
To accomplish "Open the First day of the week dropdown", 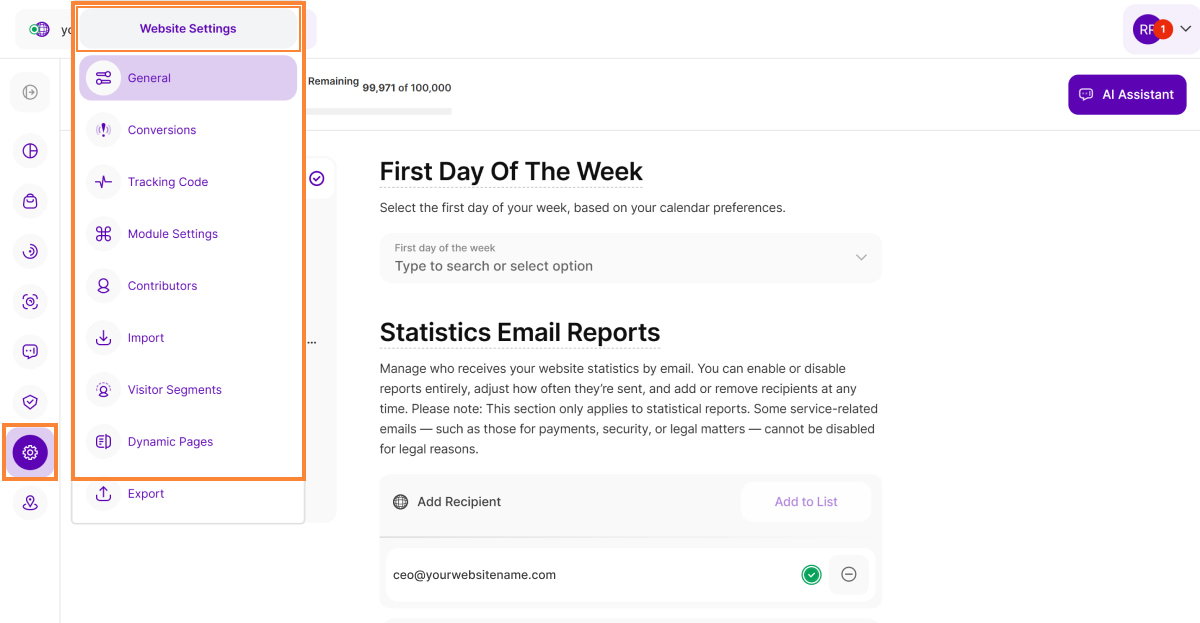I will [630, 258].
